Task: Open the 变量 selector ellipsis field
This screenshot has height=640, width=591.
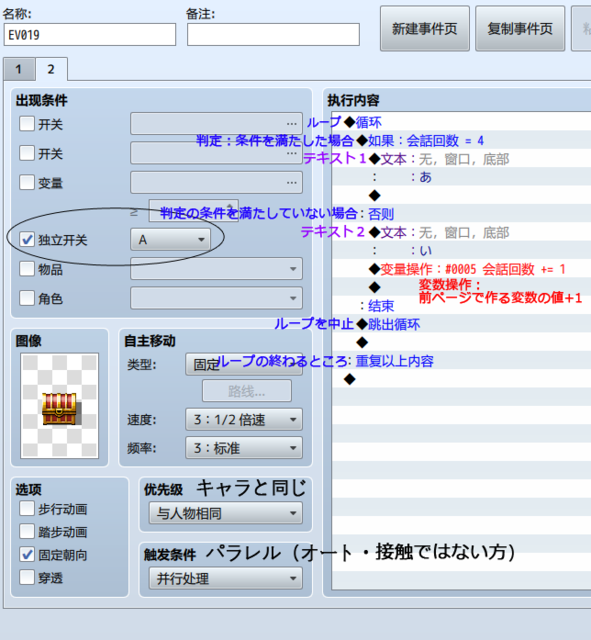Action: coord(216,182)
